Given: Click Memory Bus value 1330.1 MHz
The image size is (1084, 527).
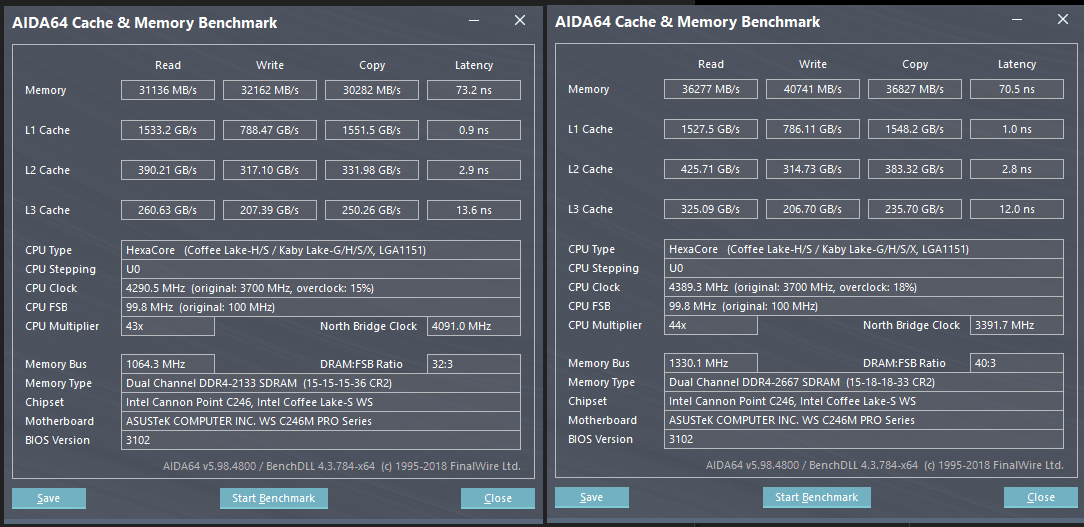Looking at the screenshot, I should 711,363.
